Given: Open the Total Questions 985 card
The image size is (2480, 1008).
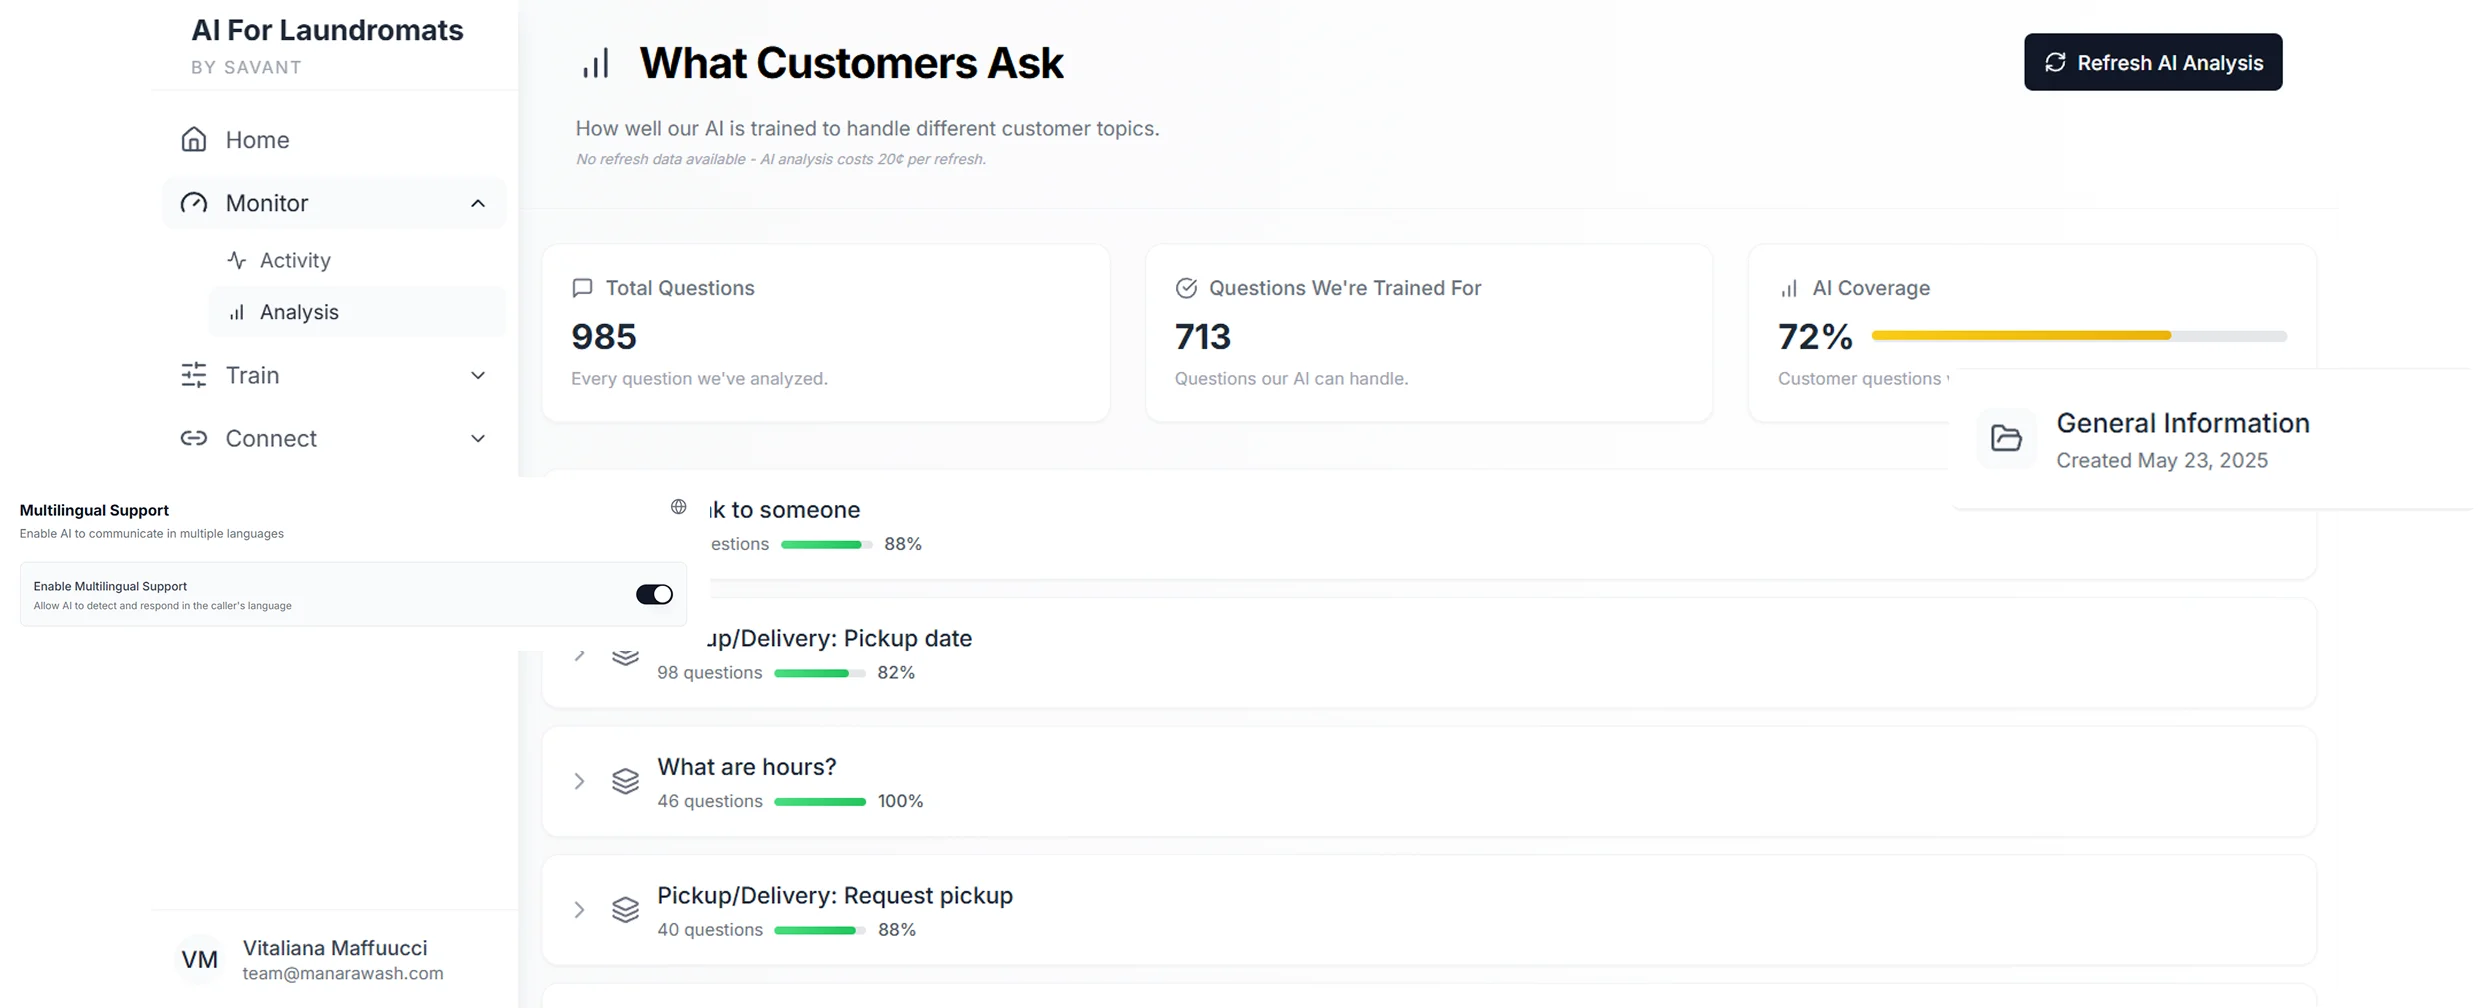Looking at the screenshot, I should 825,332.
